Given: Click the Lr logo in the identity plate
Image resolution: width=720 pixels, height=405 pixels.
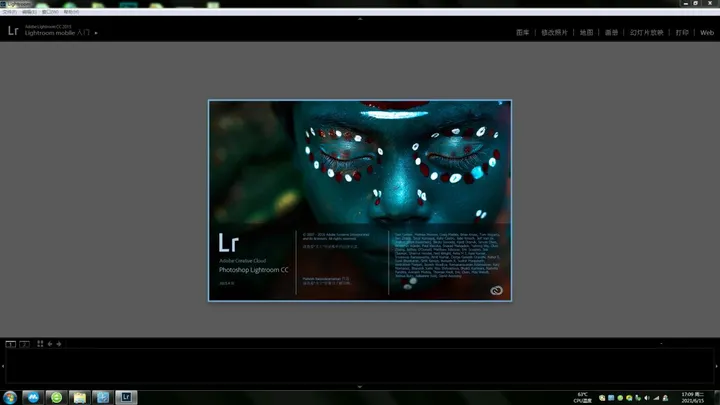Looking at the screenshot, I should point(13,31).
